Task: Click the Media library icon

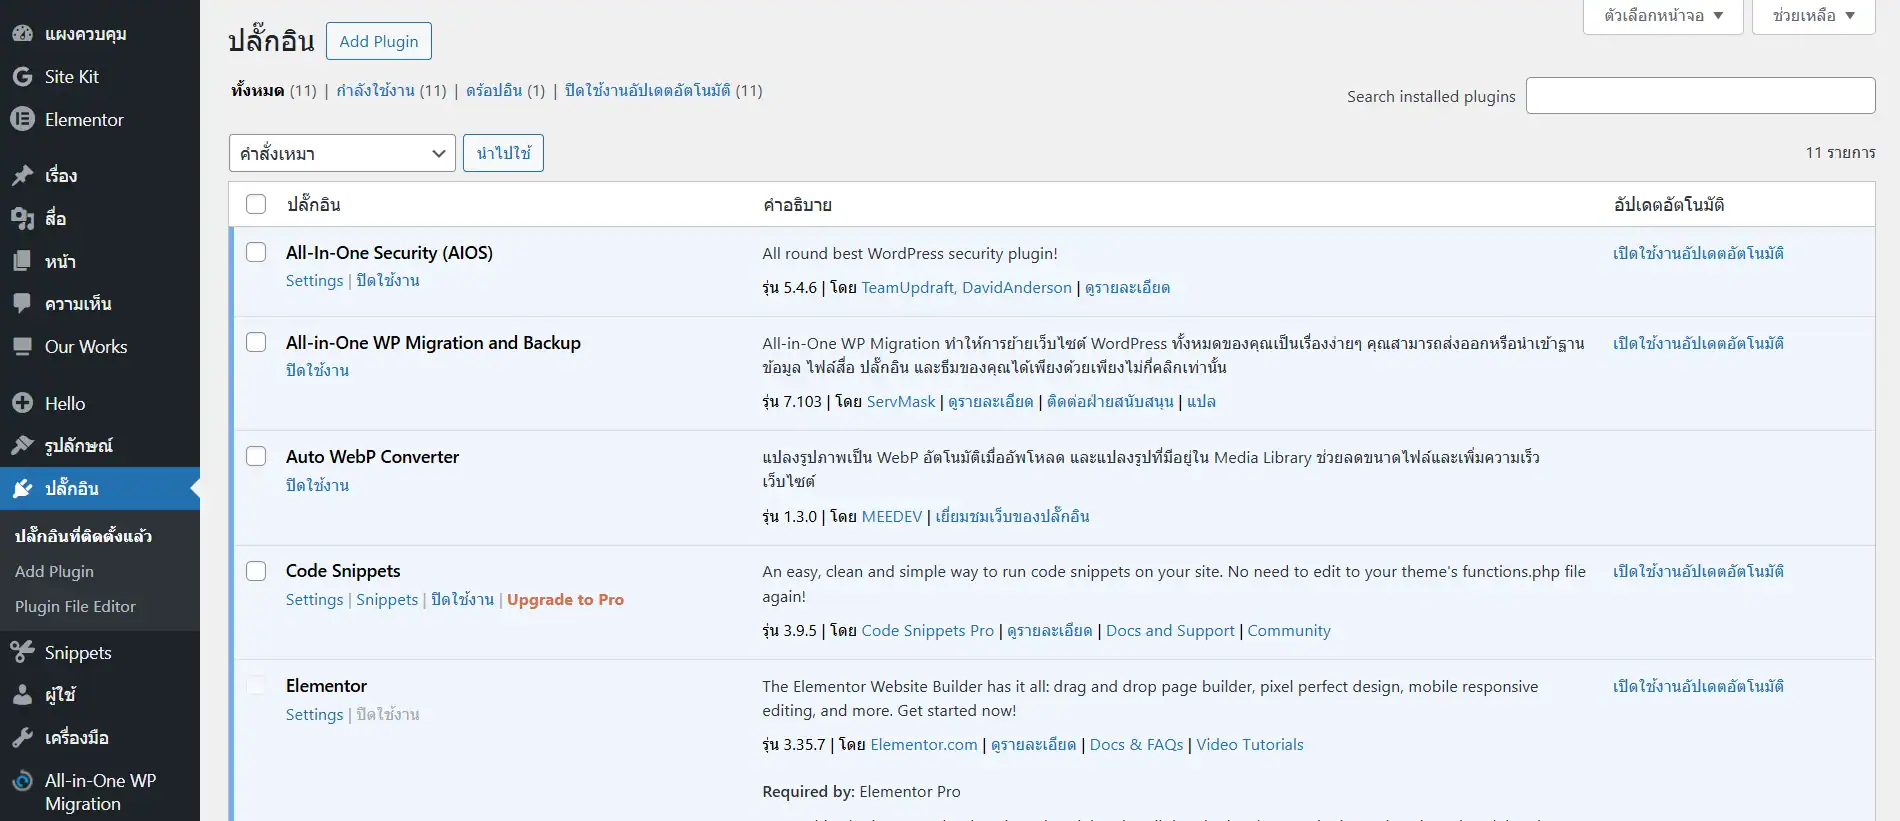Action: pyautogui.click(x=22, y=218)
